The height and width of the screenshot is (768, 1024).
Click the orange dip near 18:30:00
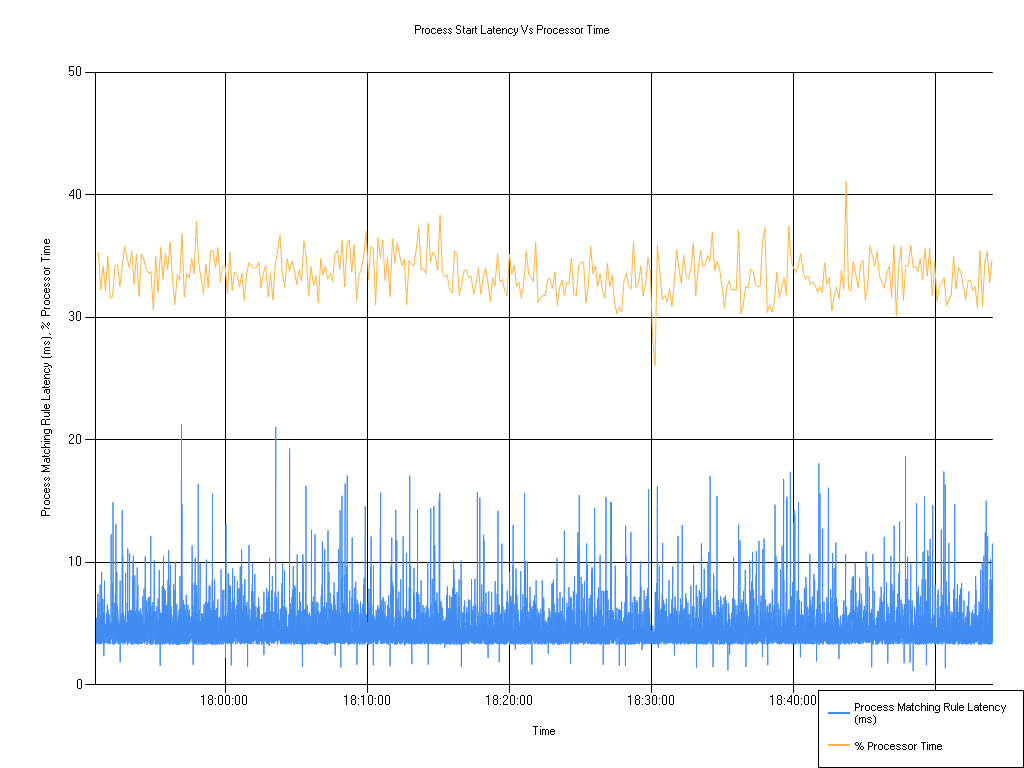(x=656, y=362)
